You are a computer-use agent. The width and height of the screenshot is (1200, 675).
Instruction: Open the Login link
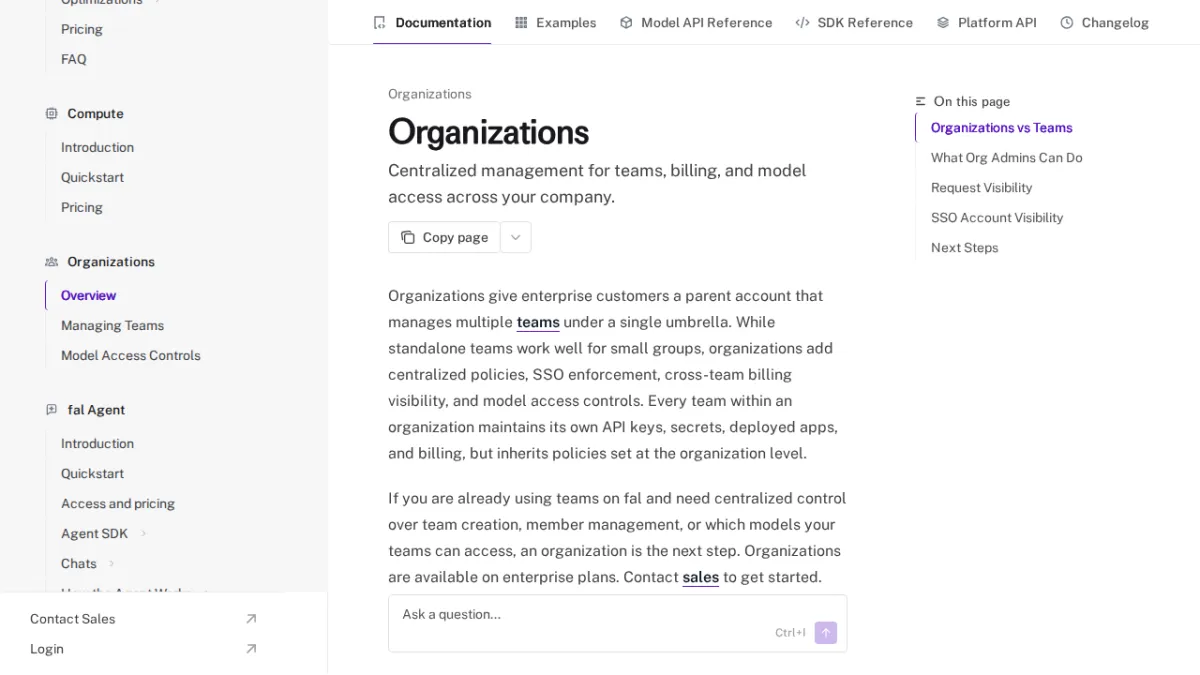pyautogui.click(x=144, y=649)
